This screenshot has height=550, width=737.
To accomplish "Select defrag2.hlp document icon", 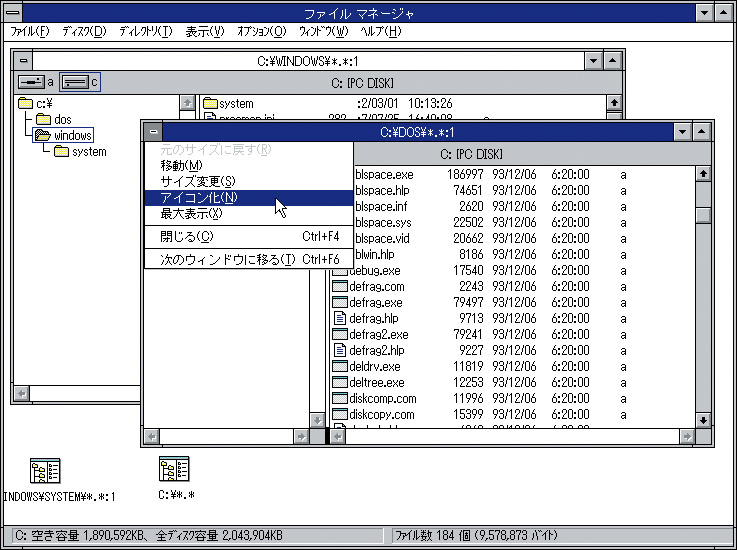I will pos(339,350).
